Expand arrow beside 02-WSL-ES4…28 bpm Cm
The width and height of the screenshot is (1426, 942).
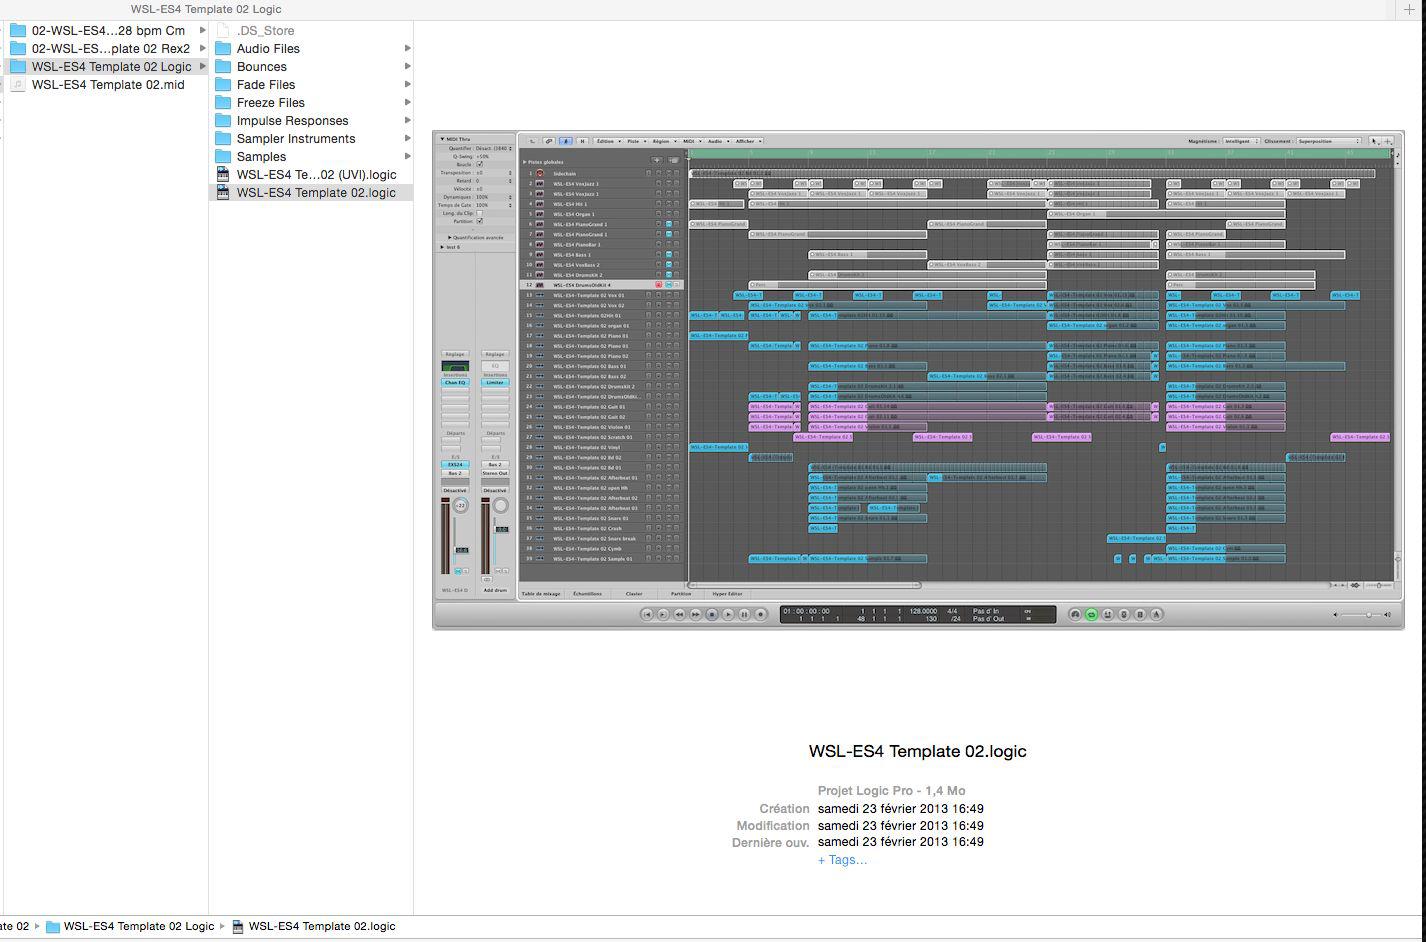[202, 30]
